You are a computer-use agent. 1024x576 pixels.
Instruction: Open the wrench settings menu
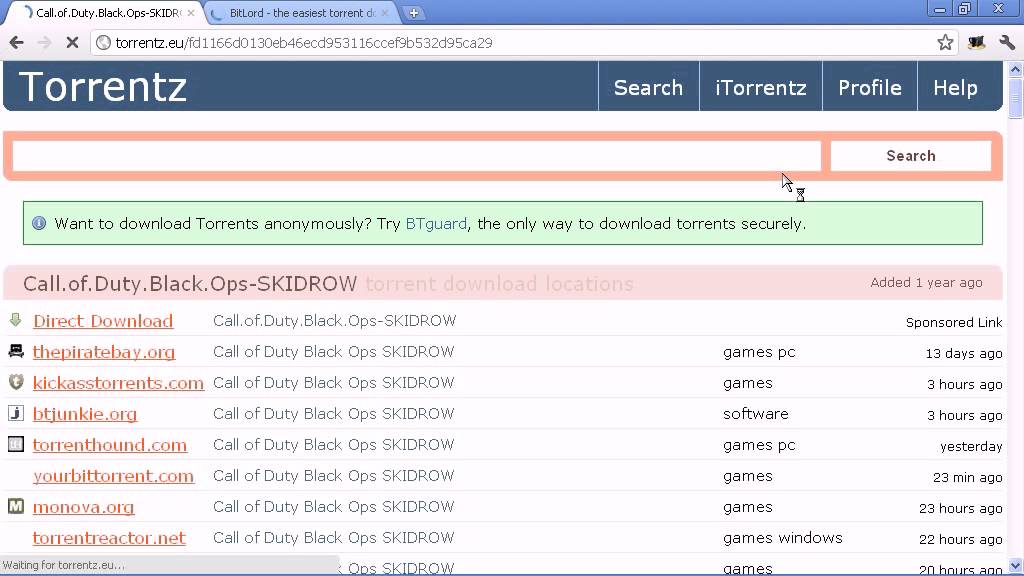pos(1006,43)
